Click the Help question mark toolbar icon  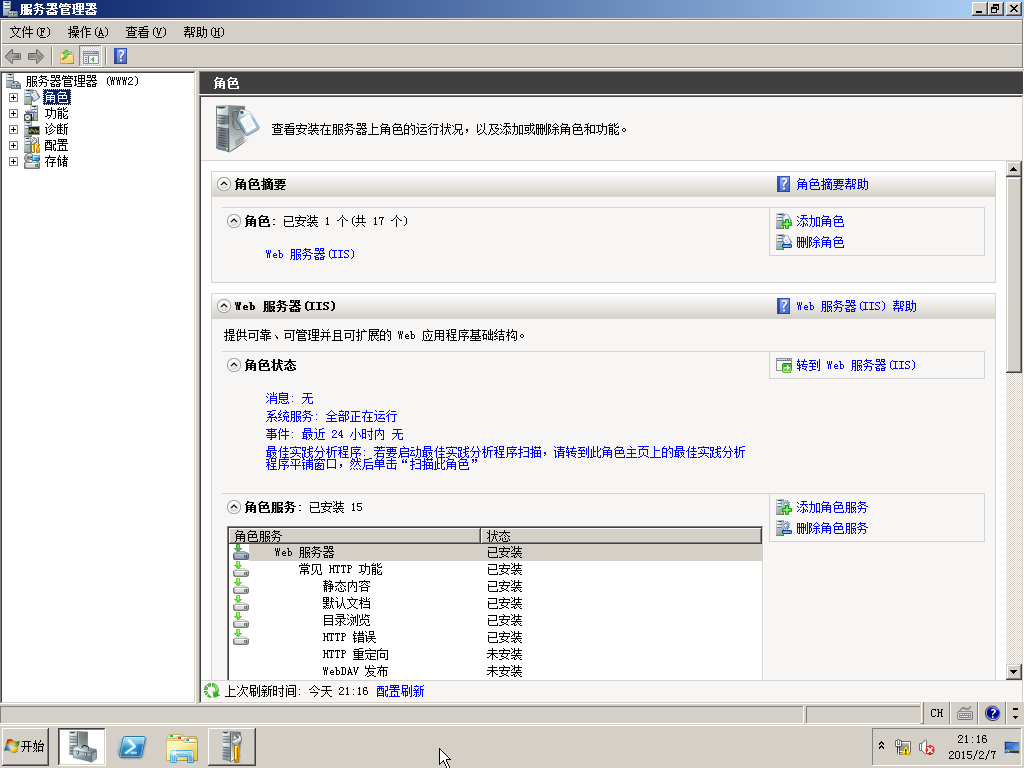tap(120, 56)
